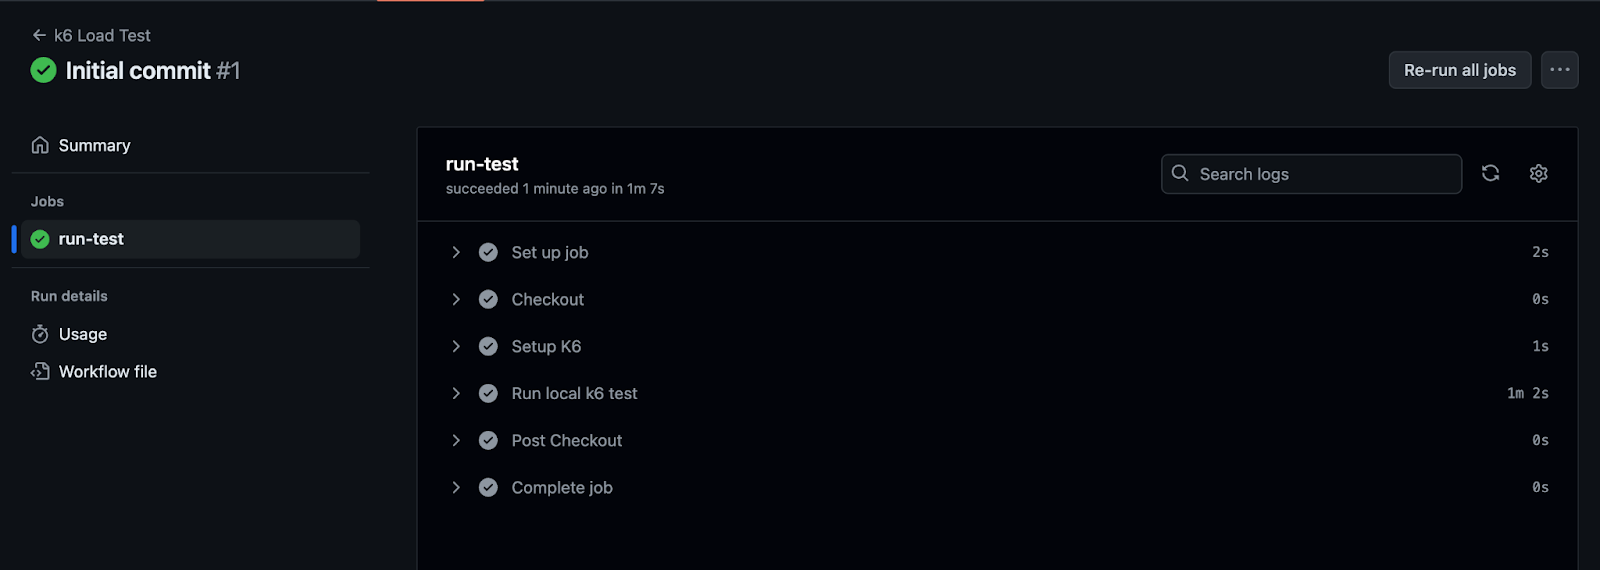The width and height of the screenshot is (1600, 570).
Task: Open the log settings gear
Action: [x=1538, y=173]
